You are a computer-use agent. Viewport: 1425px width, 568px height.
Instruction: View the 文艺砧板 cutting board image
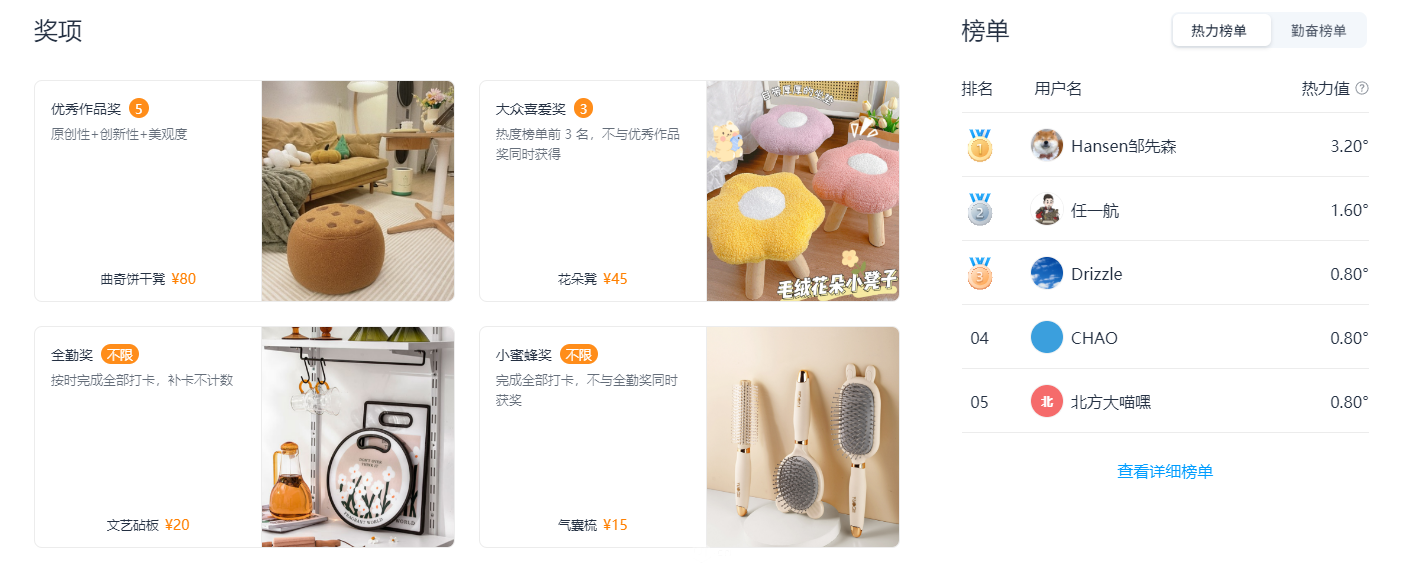358,437
